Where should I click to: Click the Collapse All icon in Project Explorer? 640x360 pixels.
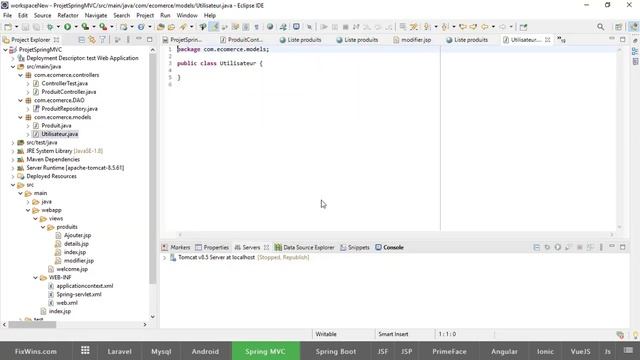click(x=82, y=40)
